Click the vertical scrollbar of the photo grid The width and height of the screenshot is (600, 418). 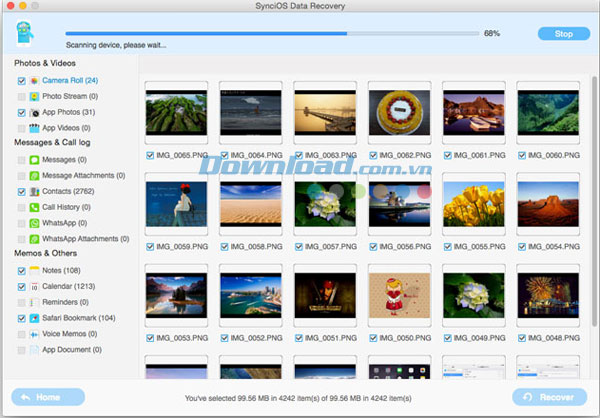point(594,201)
